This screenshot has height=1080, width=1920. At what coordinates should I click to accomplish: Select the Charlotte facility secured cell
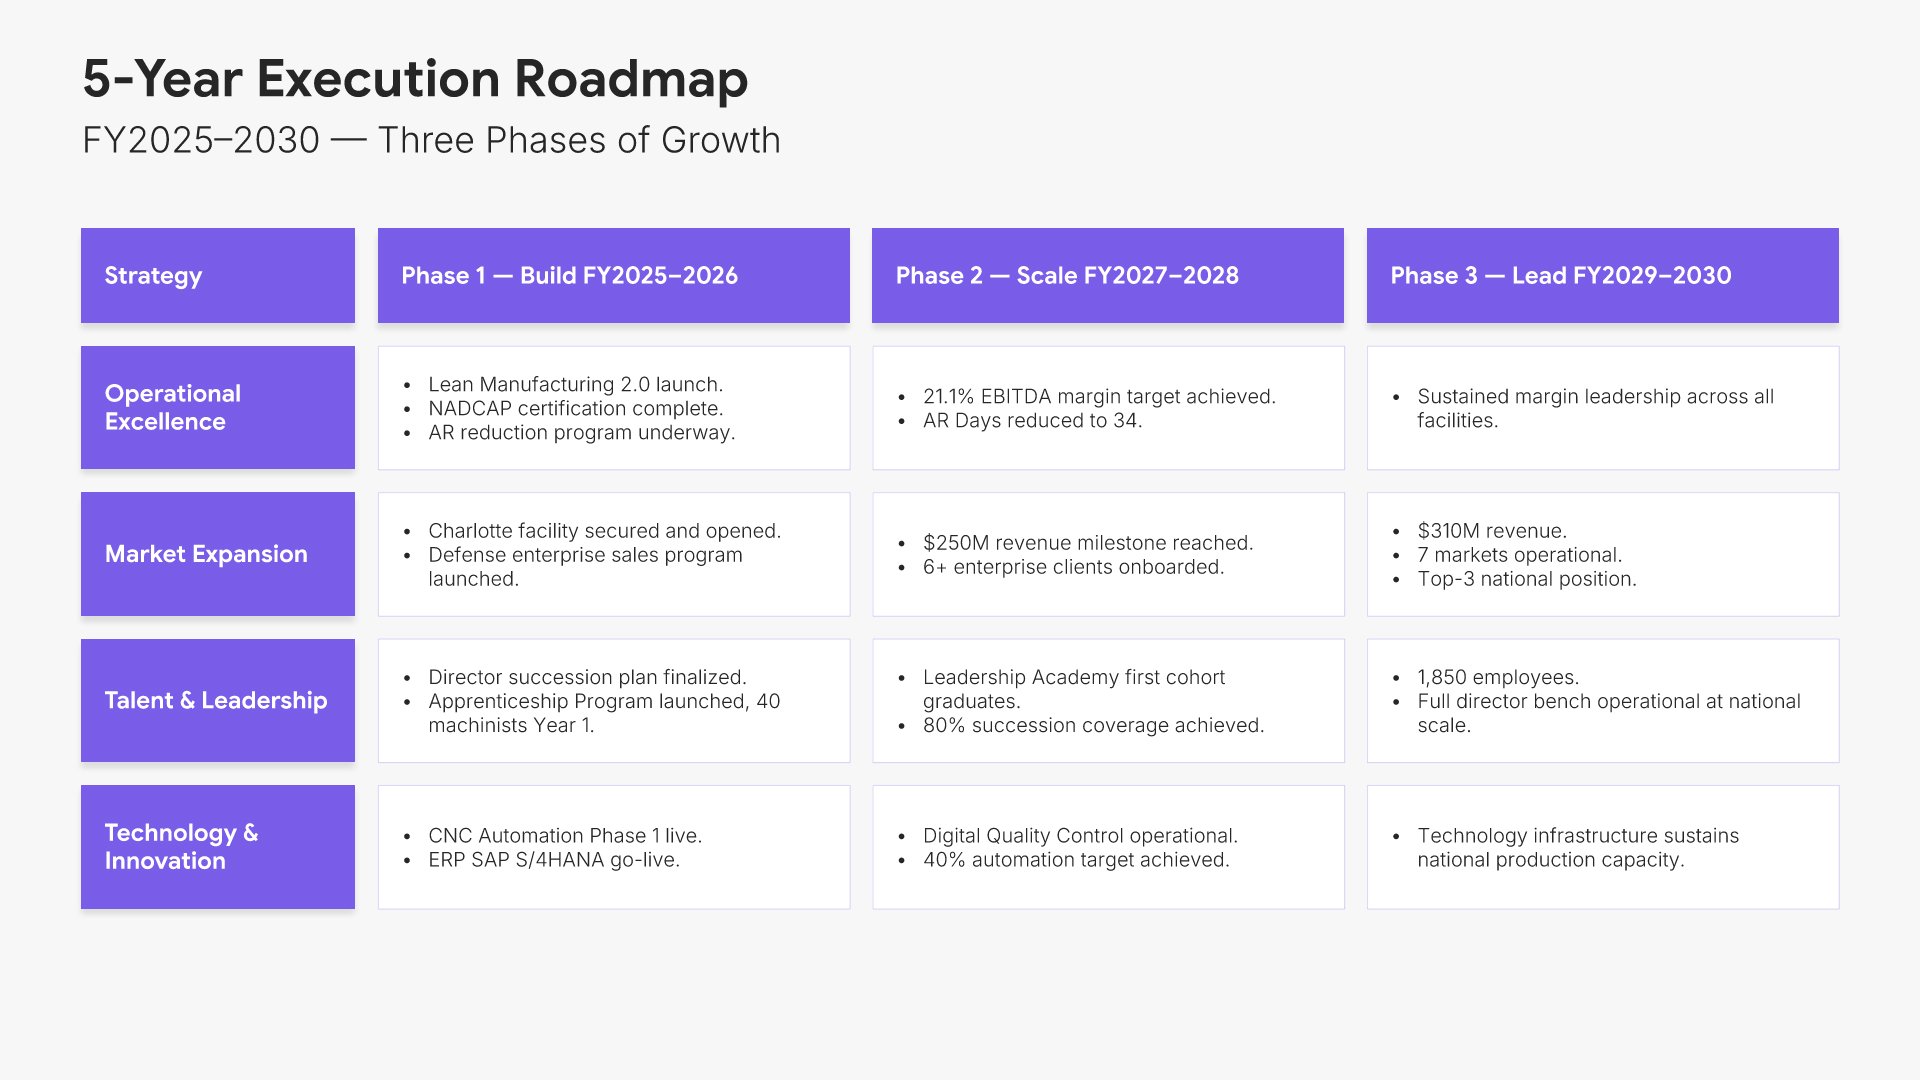[613, 554]
